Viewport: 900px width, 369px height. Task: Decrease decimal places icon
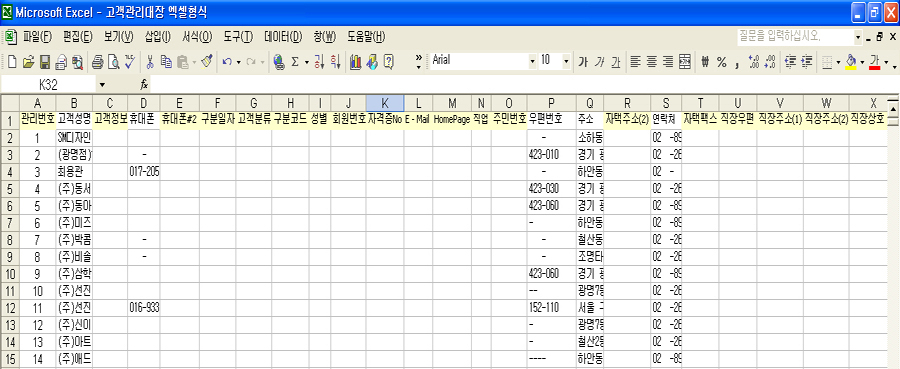[770, 61]
